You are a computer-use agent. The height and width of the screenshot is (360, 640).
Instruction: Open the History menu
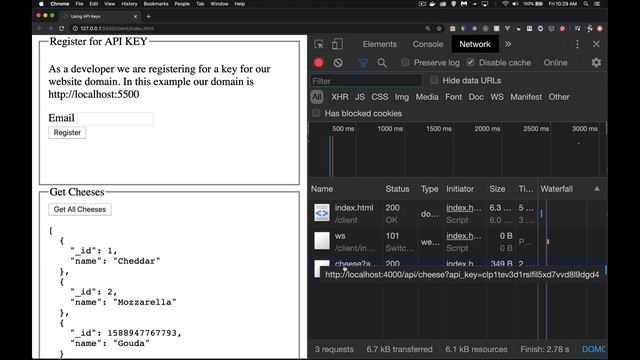(129, 4)
